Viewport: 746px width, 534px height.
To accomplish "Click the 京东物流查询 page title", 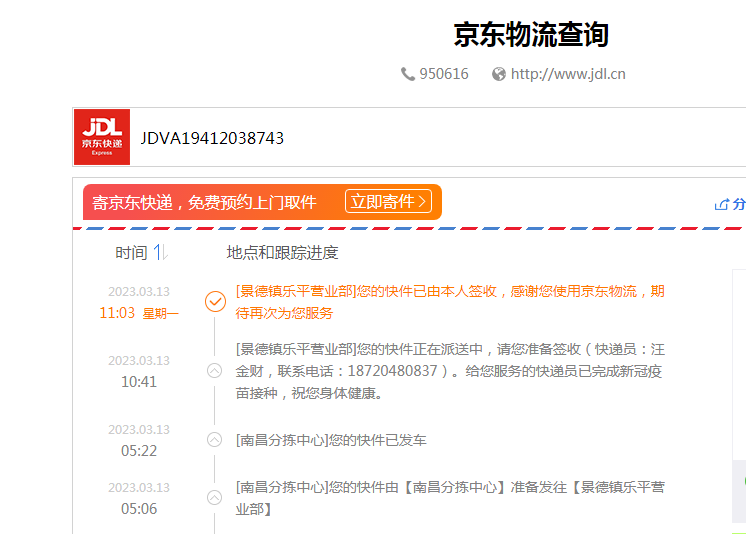I will pyautogui.click(x=531, y=35).
